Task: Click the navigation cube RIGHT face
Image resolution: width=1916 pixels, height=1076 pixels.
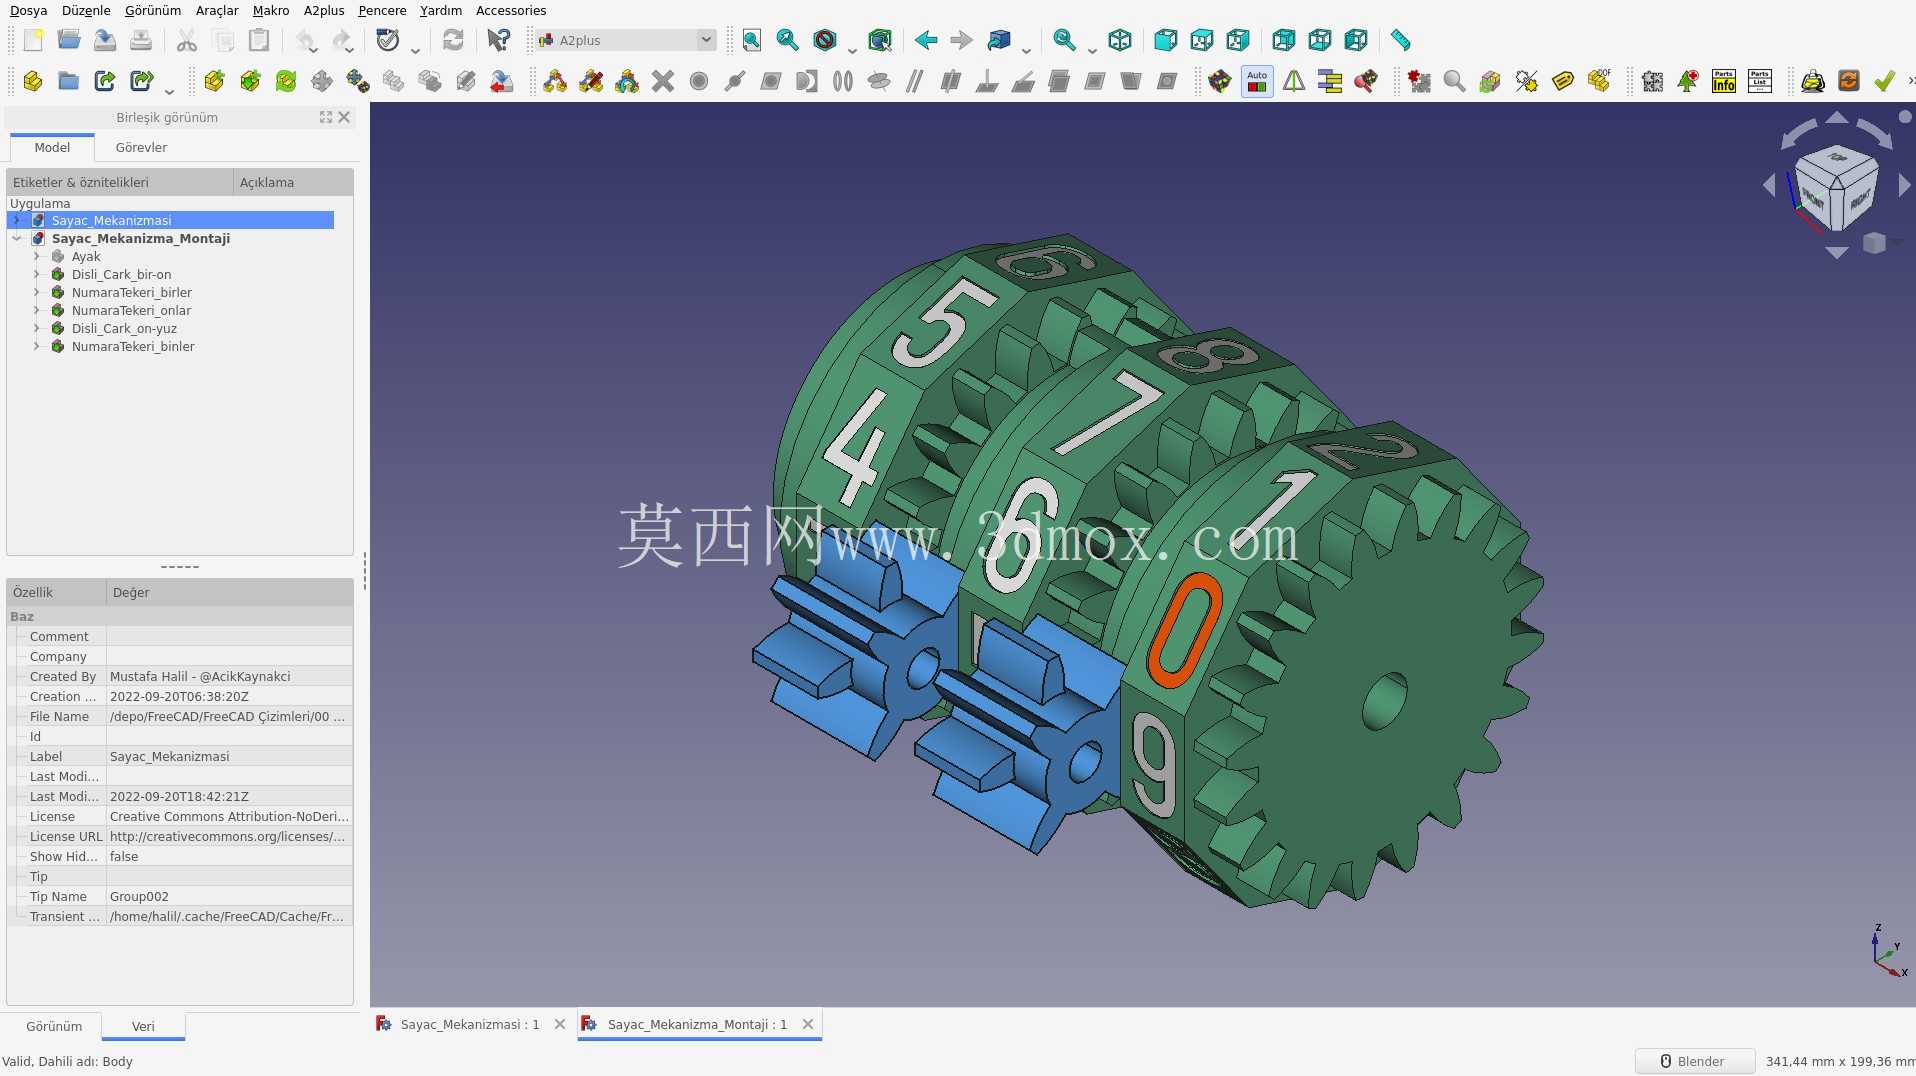Action: pos(1860,199)
